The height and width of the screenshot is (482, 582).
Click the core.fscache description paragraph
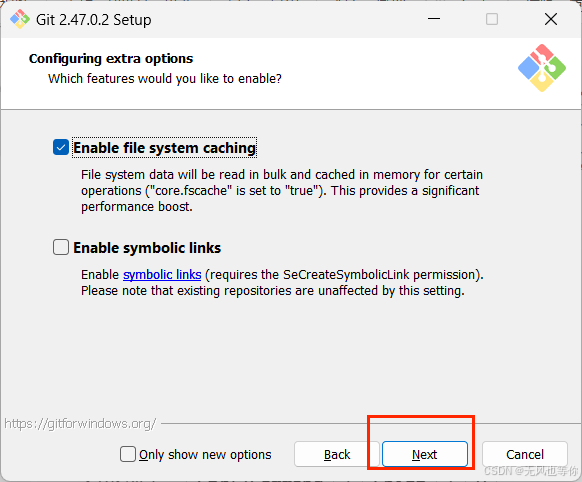pos(282,190)
